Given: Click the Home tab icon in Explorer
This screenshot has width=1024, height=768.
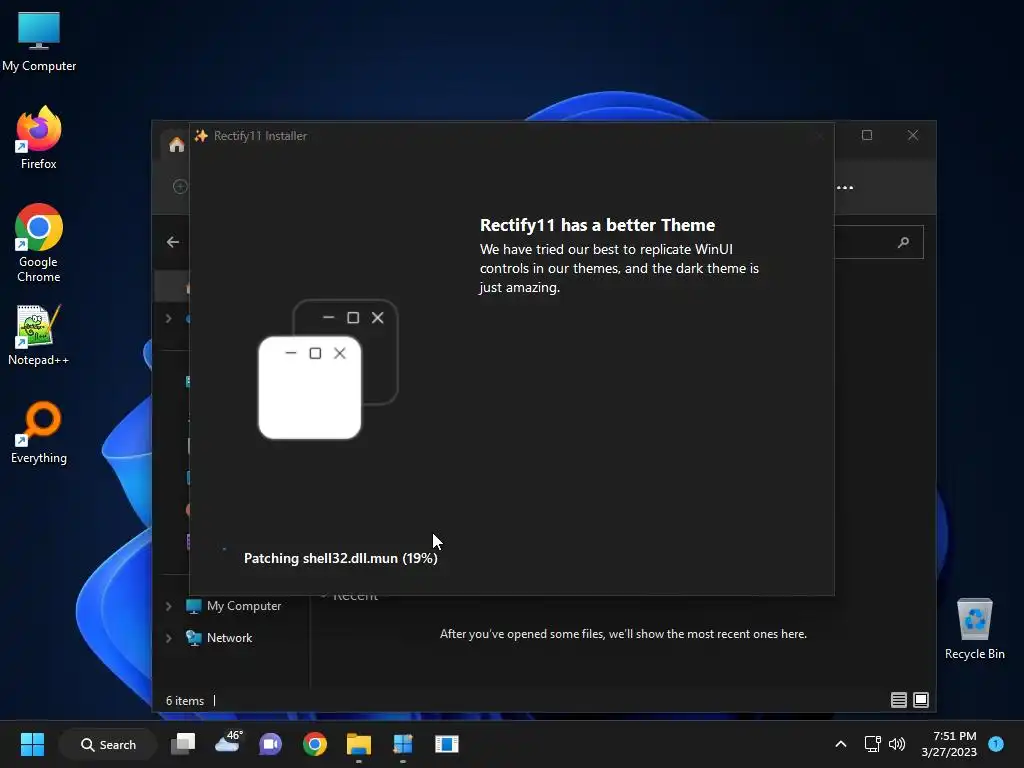Looking at the screenshot, I should (x=176, y=145).
